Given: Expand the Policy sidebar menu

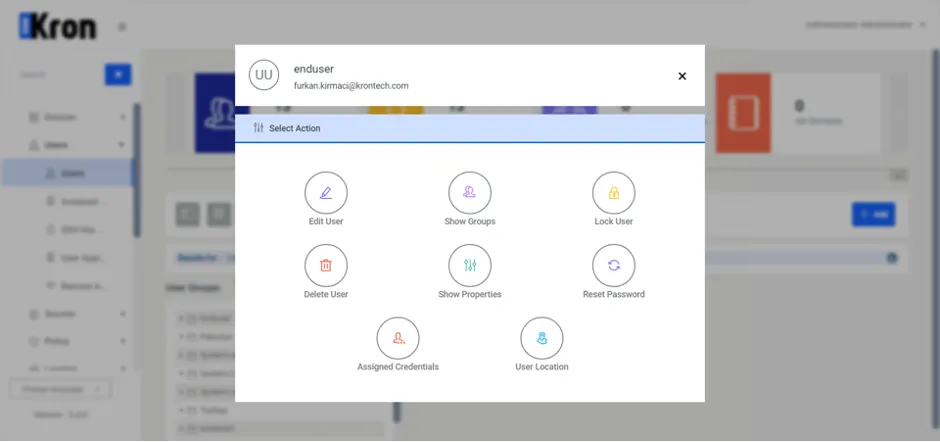Looking at the screenshot, I should [x=77, y=341].
